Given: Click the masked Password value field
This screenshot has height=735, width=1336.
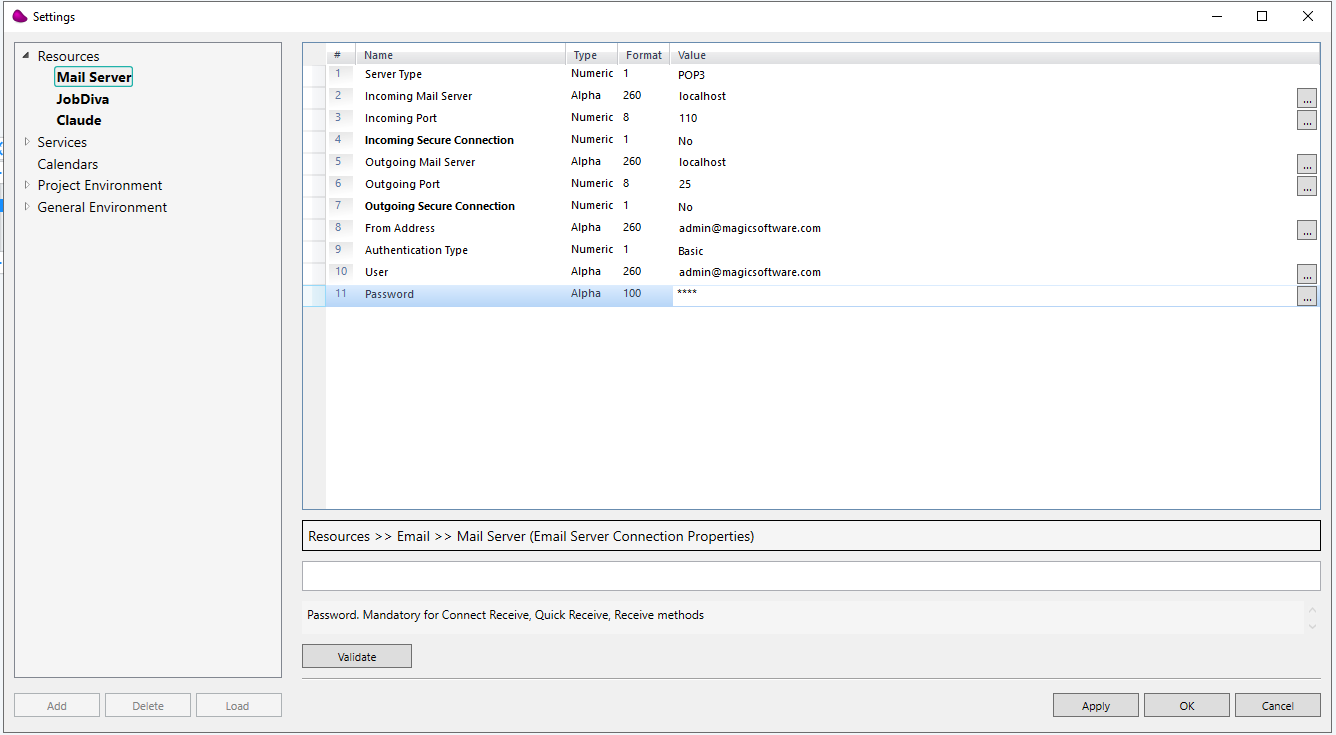Looking at the screenshot, I should (x=984, y=295).
